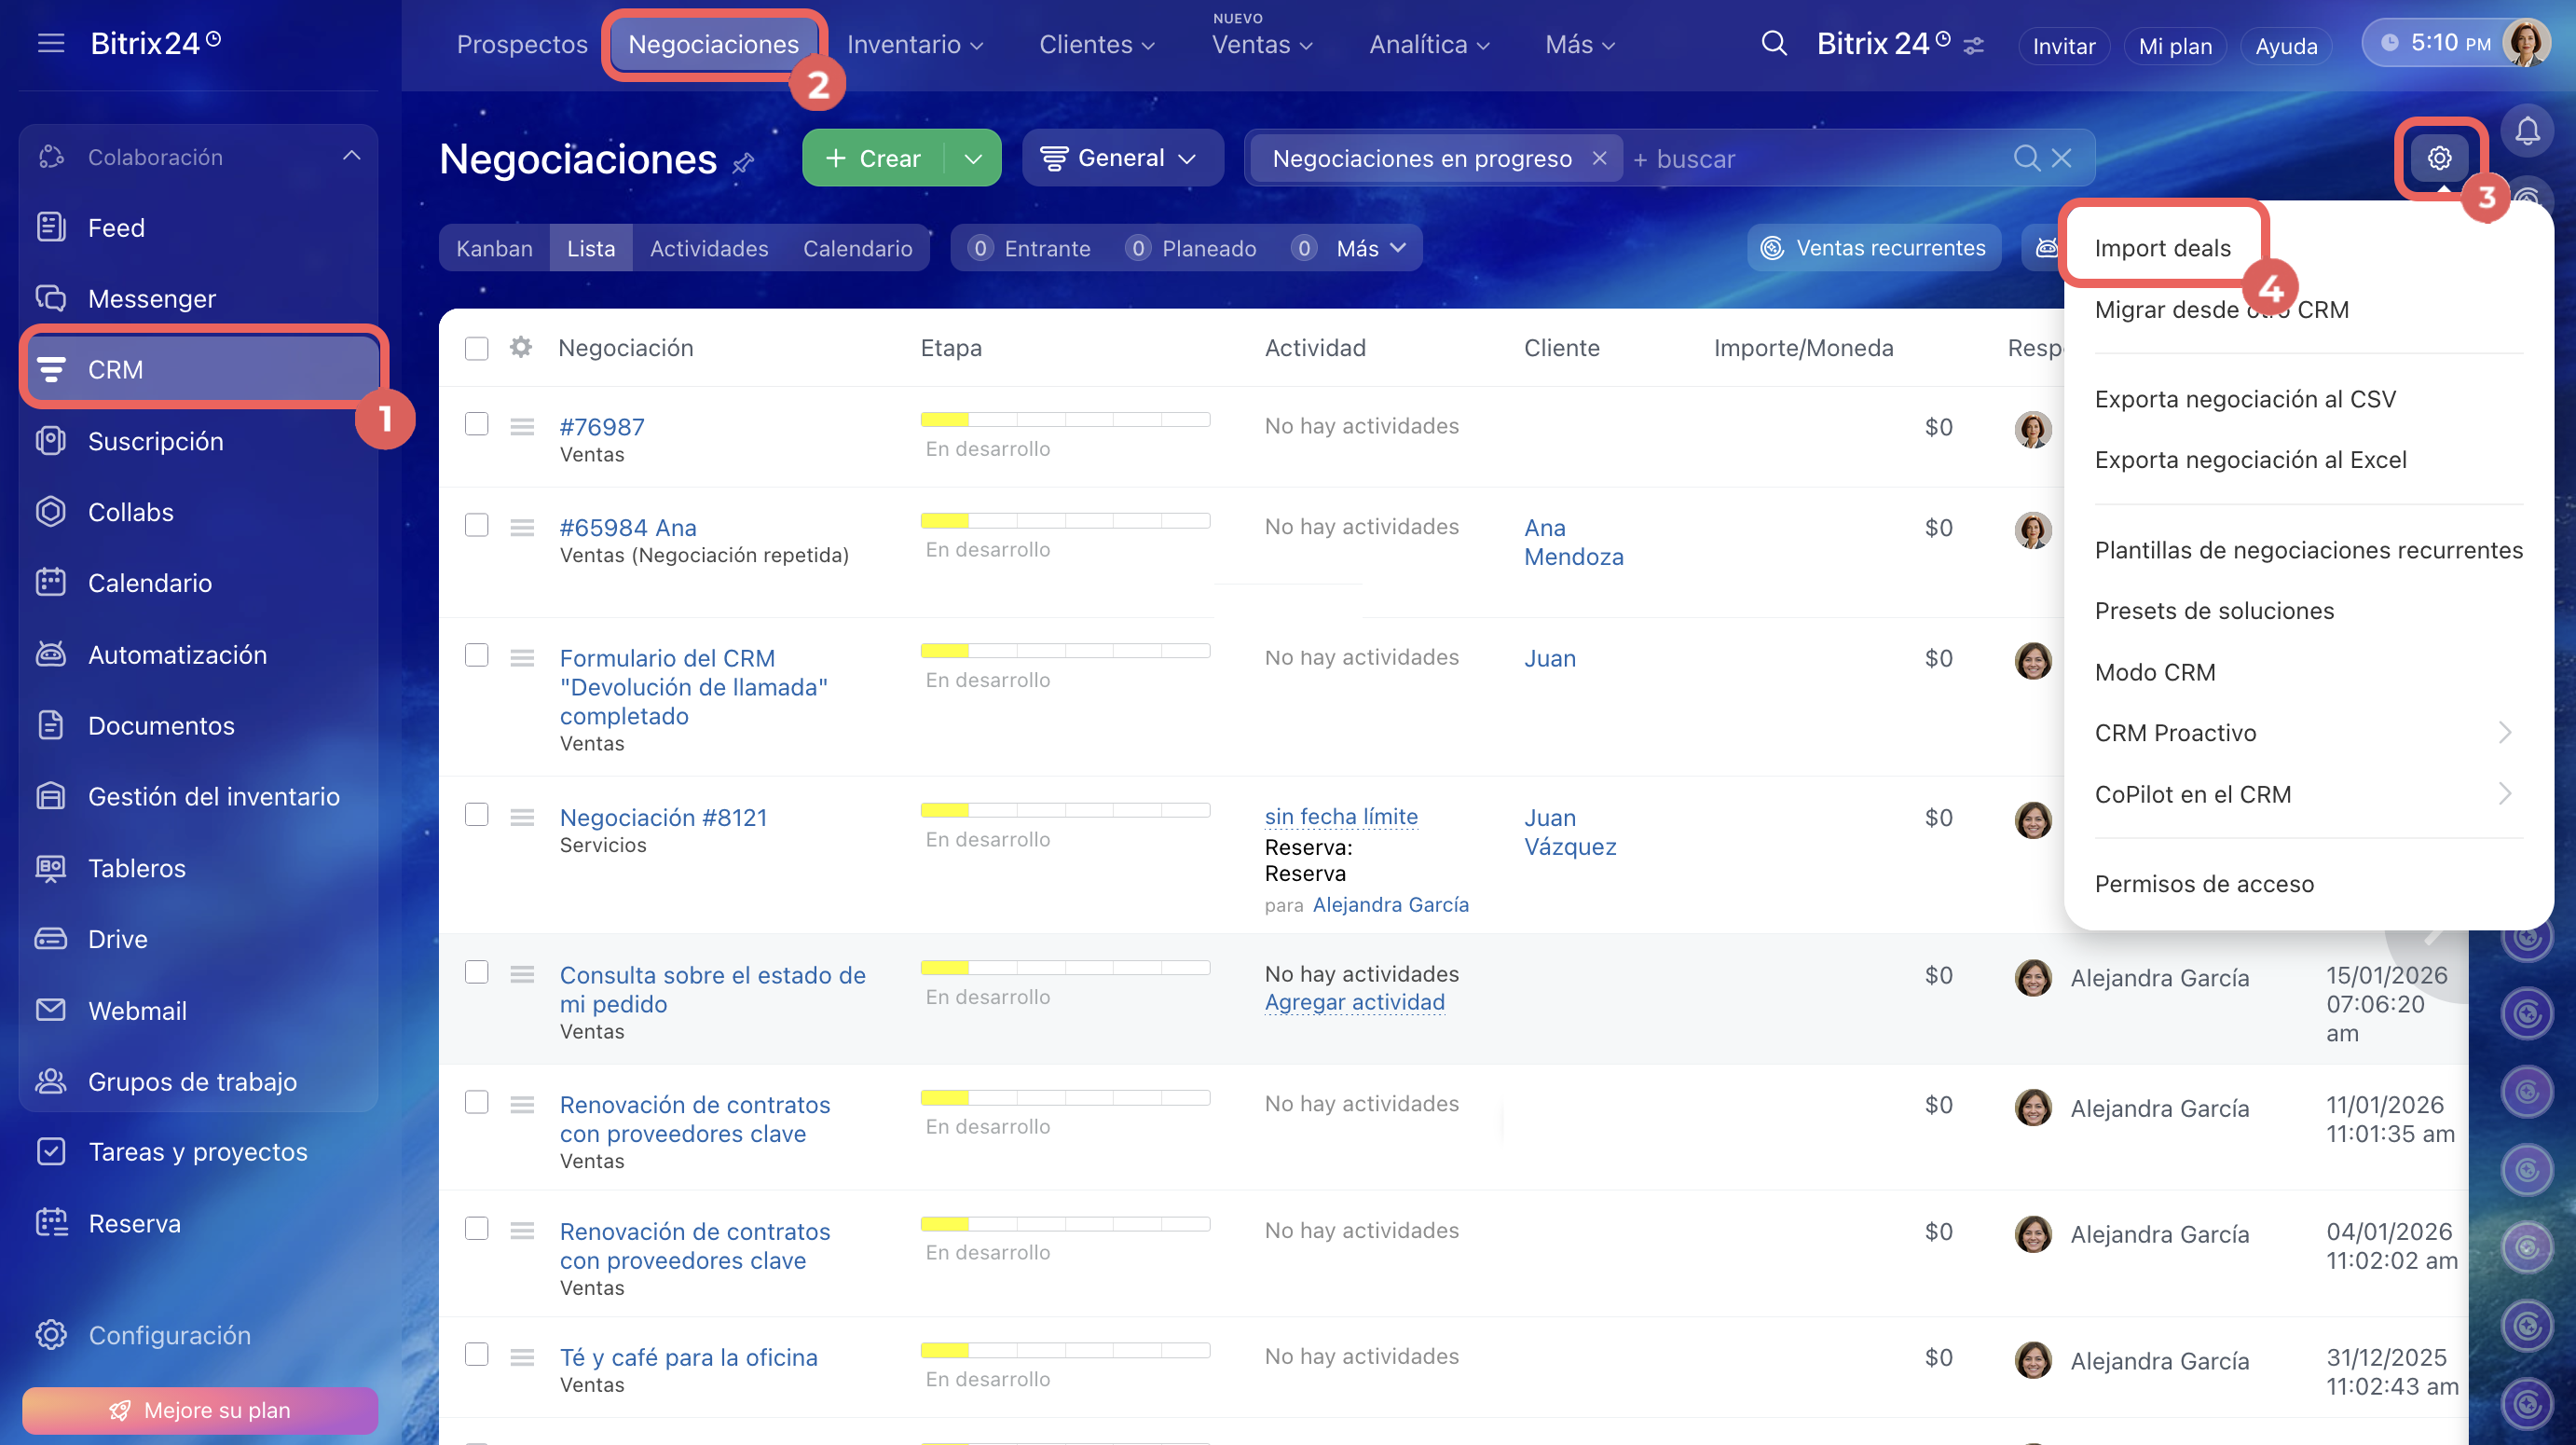Switch to the Kanban view tab
The image size is (2576, 1445).
pos(494,248)
